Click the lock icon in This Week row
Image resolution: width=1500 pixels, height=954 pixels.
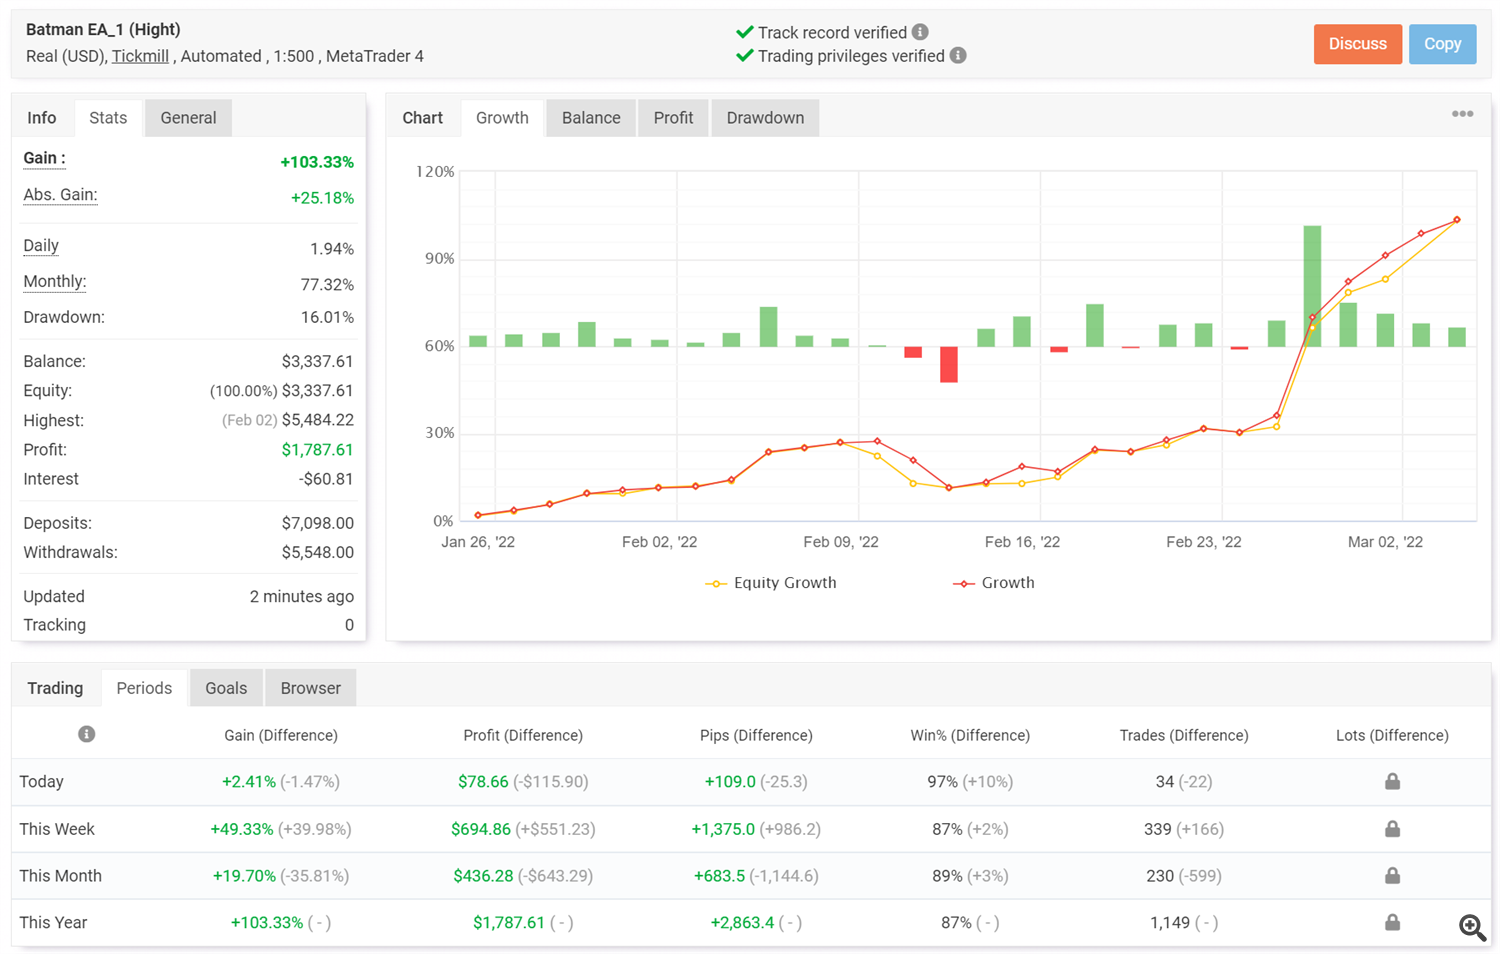(1392, 829)
